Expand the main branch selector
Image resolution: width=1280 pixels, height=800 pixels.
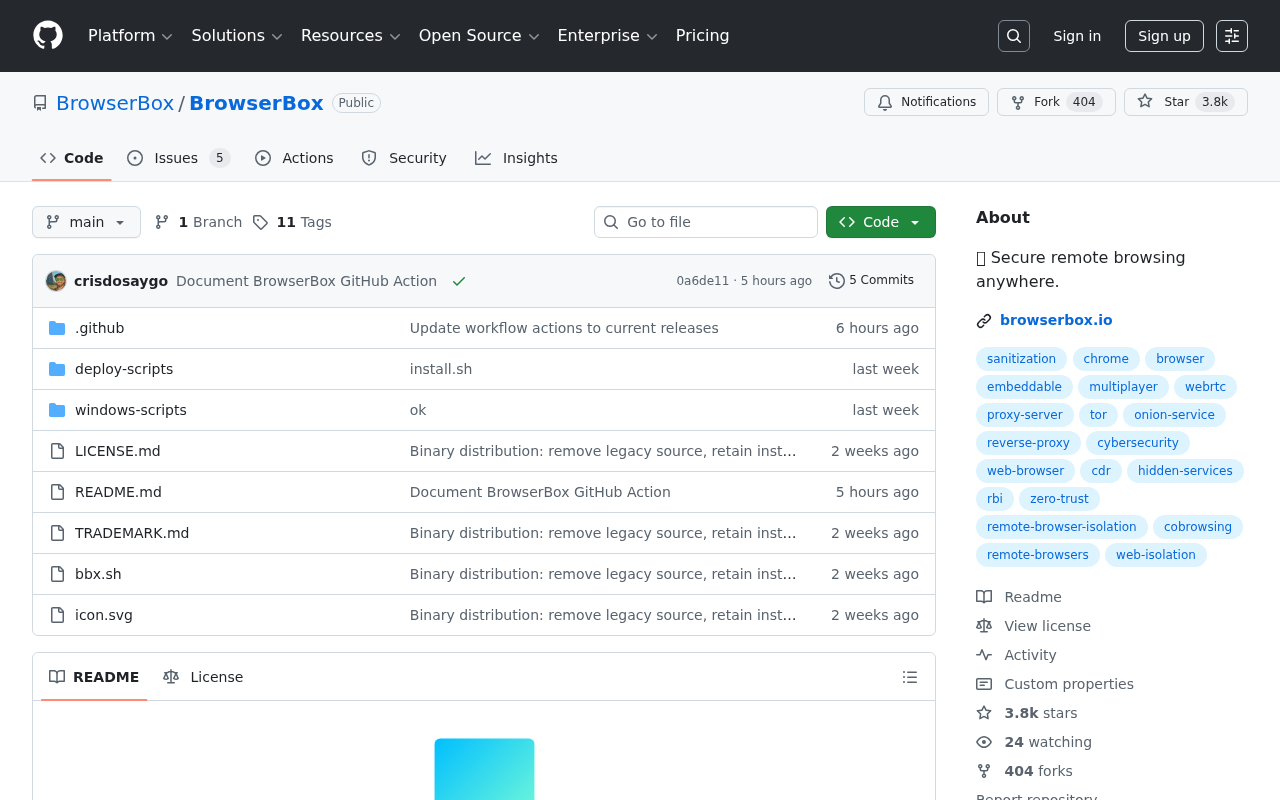tap(86, 222)
